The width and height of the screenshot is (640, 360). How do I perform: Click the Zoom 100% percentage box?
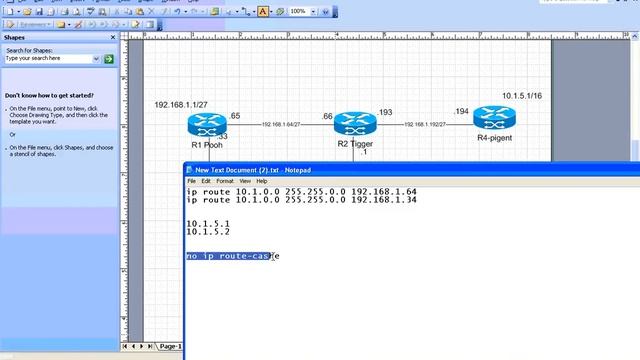299,11
